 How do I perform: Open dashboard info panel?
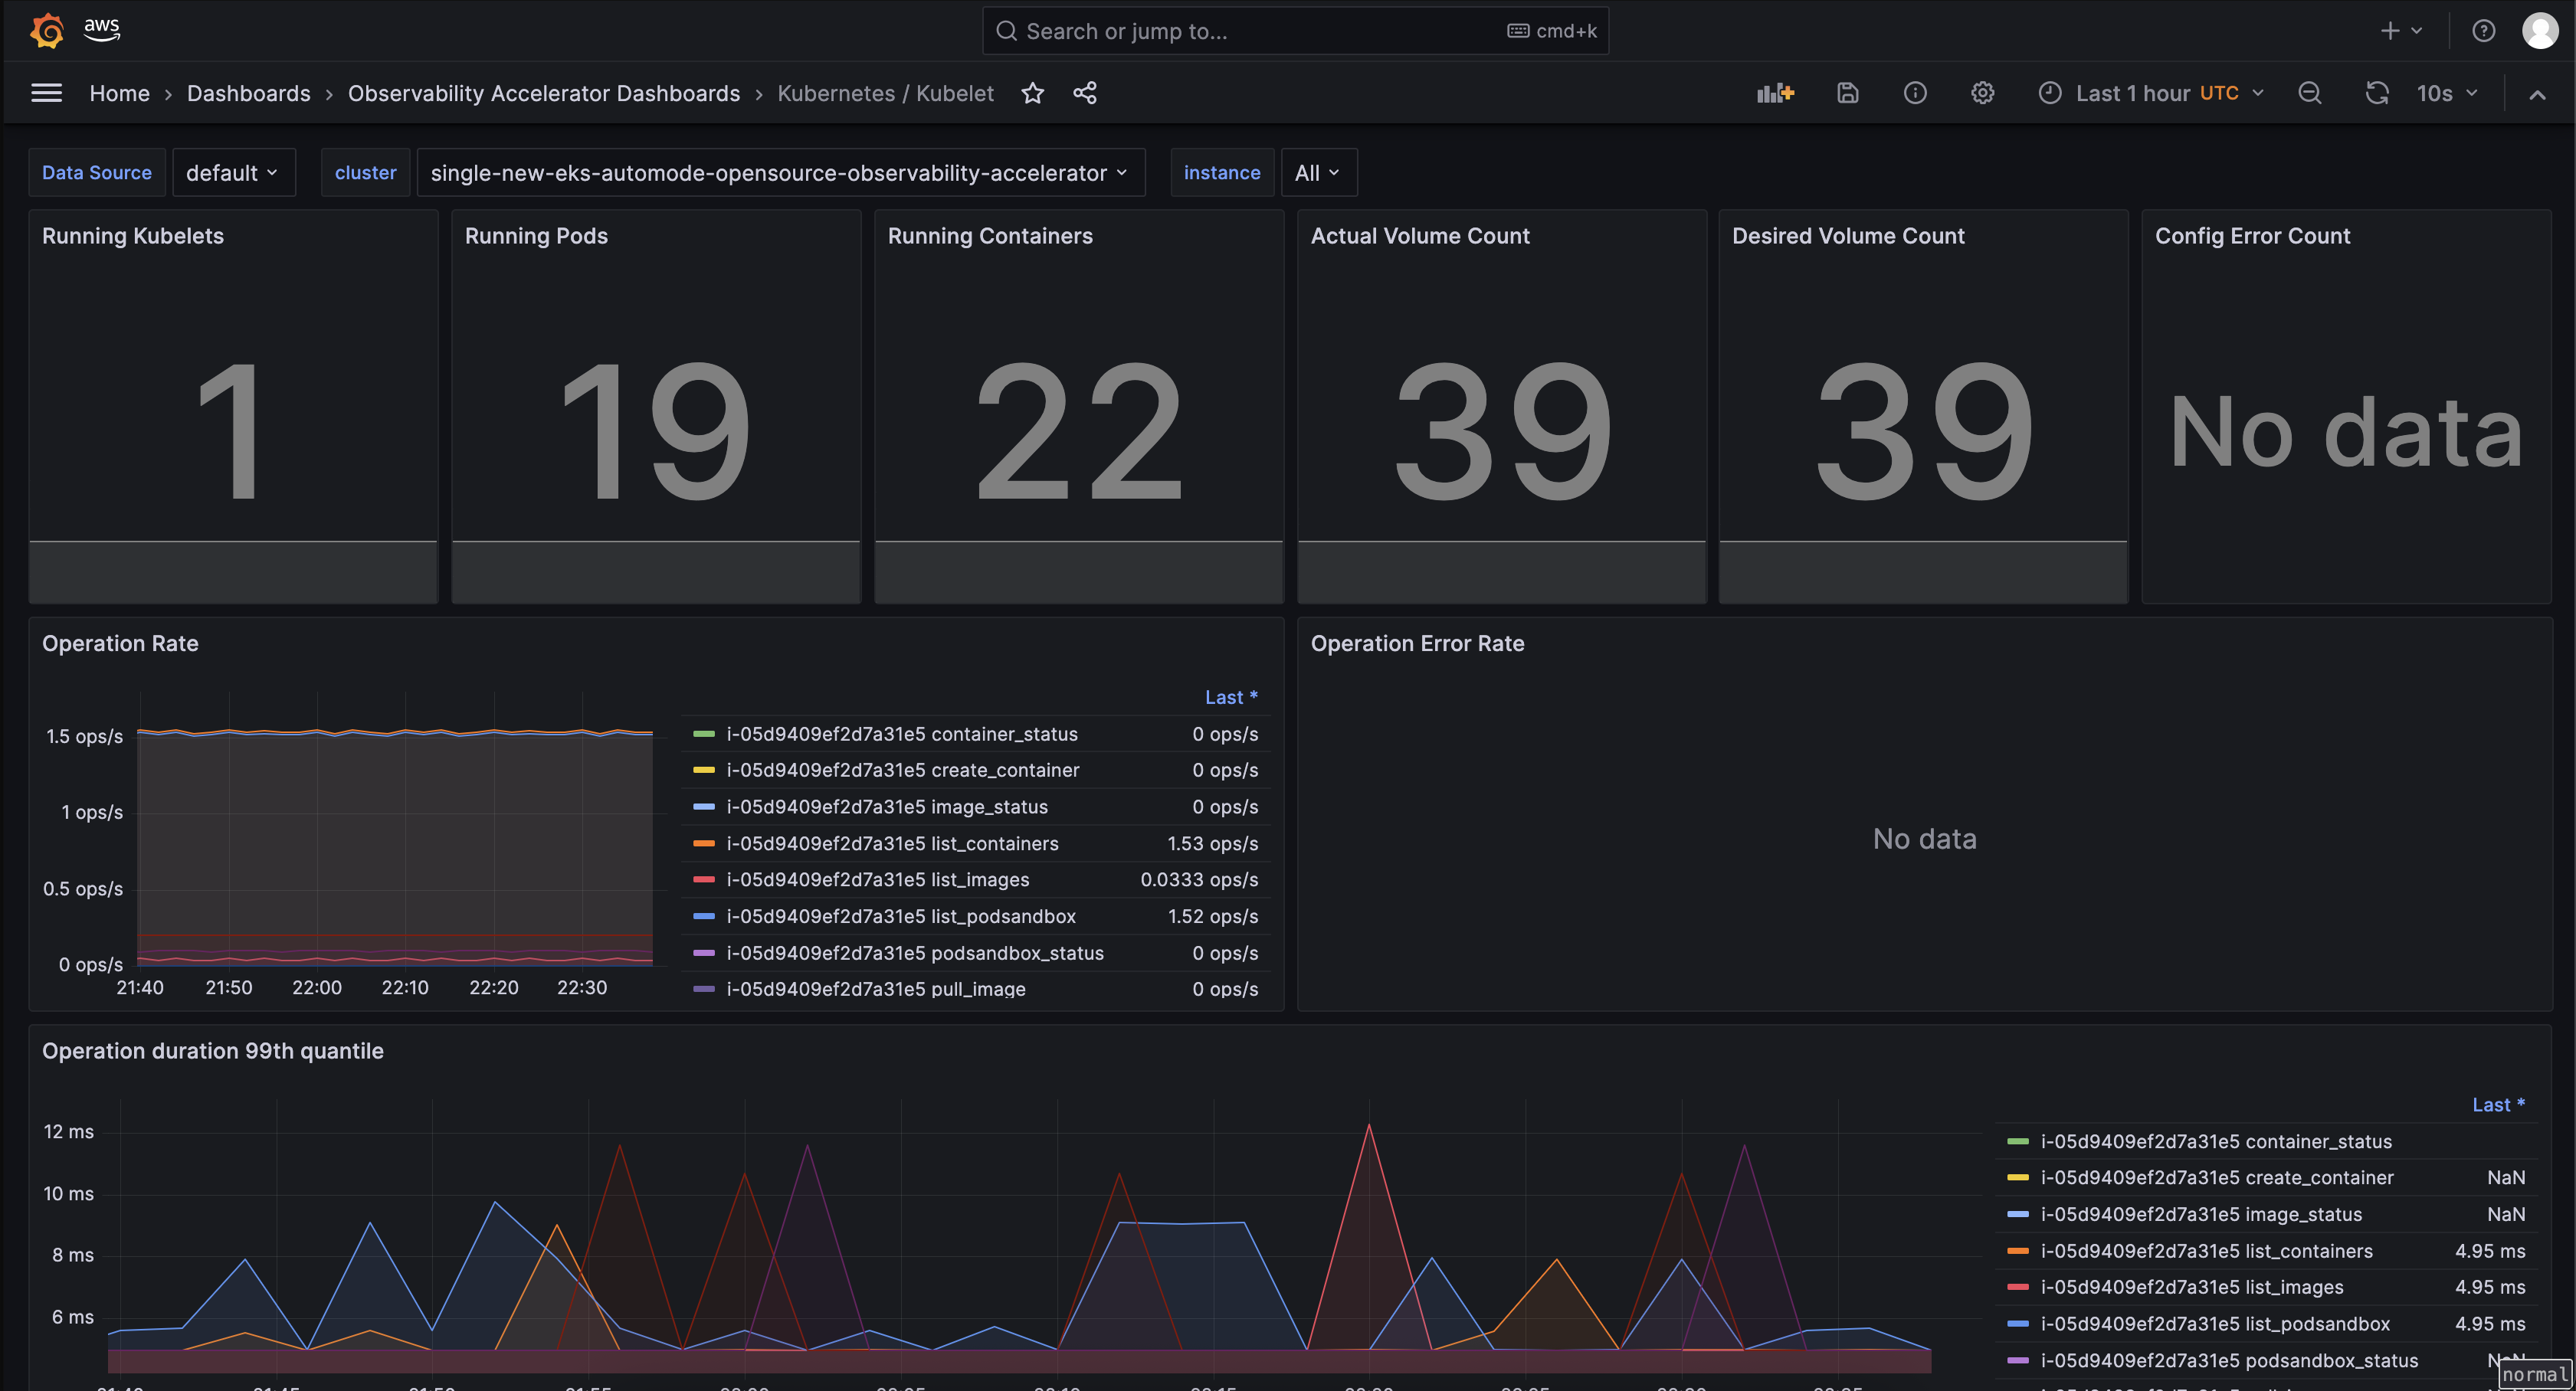pyautogui.click(x=1915, y=92)
